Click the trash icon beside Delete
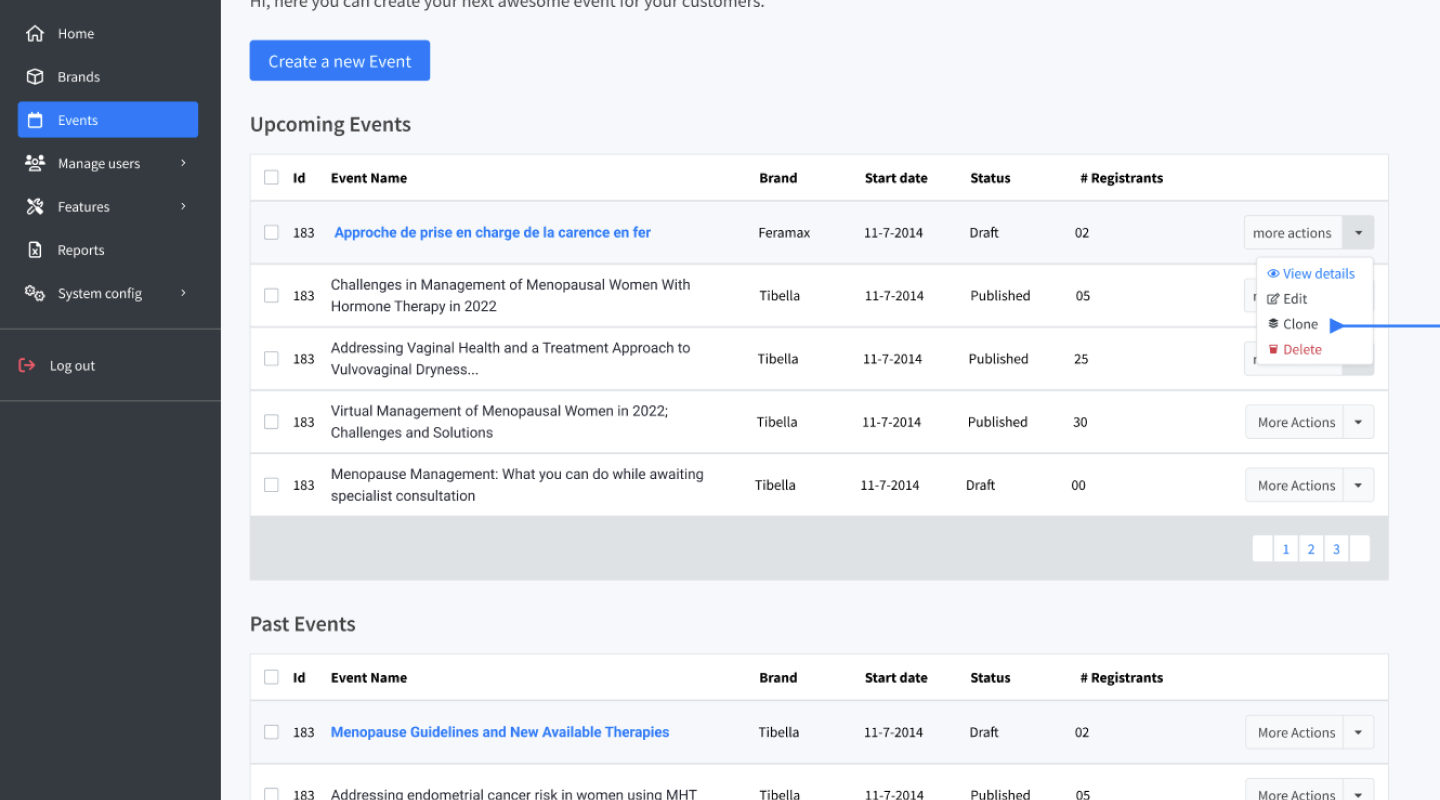Screen dimensions: 1440x800 (1273, 350)
